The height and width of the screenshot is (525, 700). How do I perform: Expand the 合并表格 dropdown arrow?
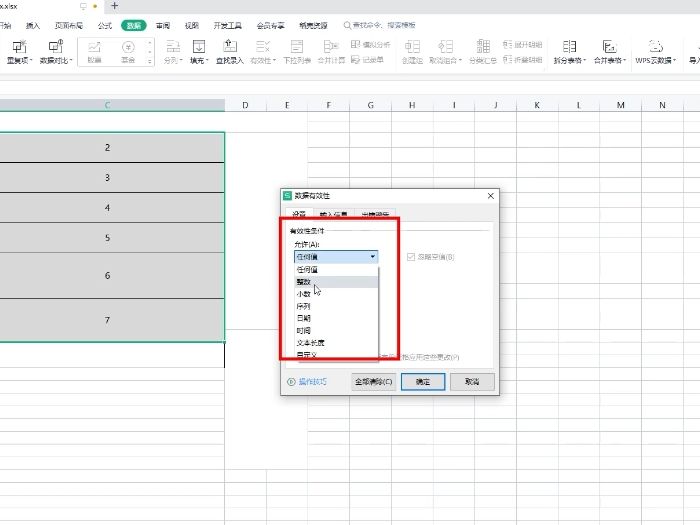pyautogui.click(x=625, y=60)
